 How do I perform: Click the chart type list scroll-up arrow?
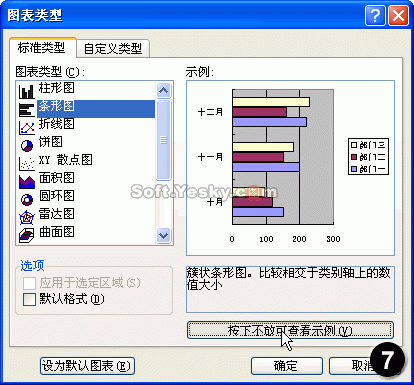(x=163, y=90)
